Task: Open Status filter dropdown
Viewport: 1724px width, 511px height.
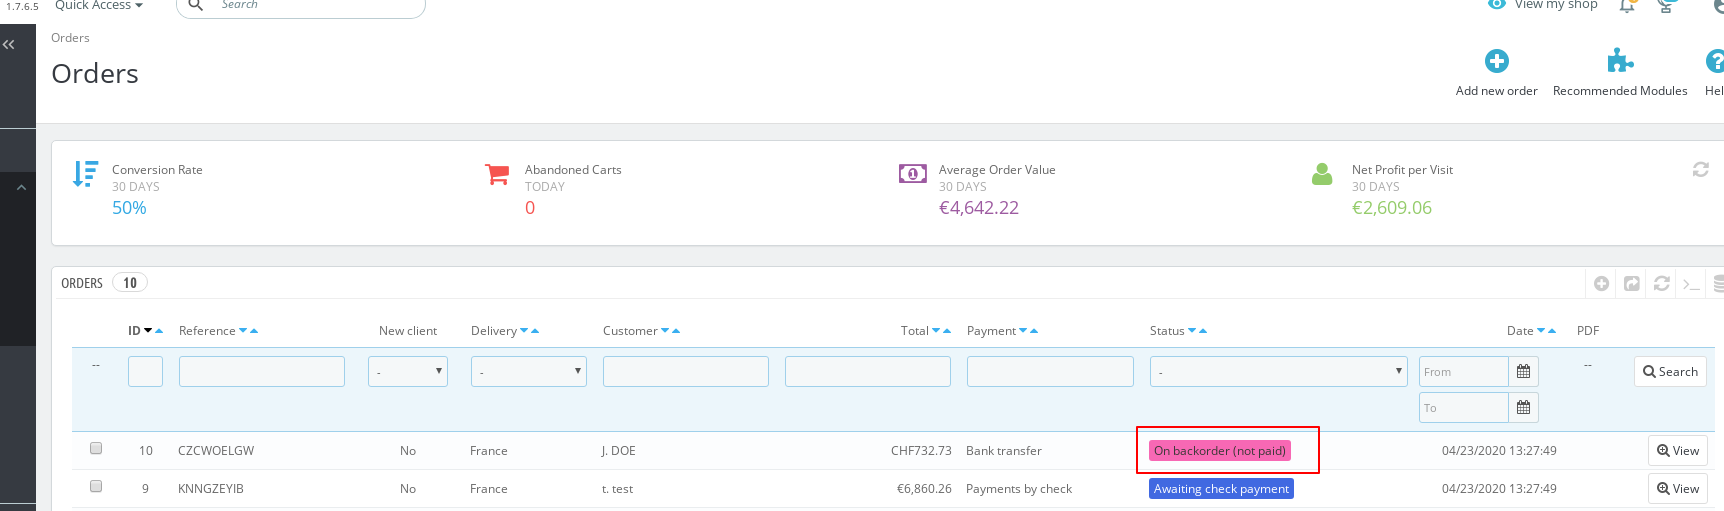Action: click(x=1279, y=371)
